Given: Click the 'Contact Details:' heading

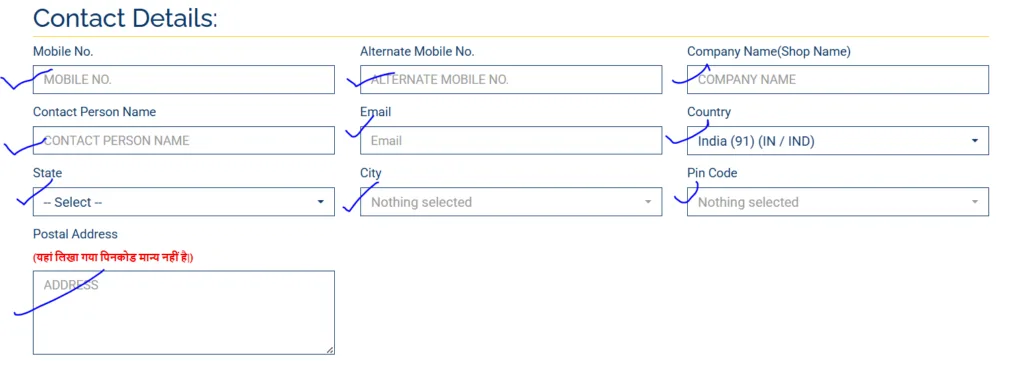Looking at the screenshot, I should tap(125, 18).
